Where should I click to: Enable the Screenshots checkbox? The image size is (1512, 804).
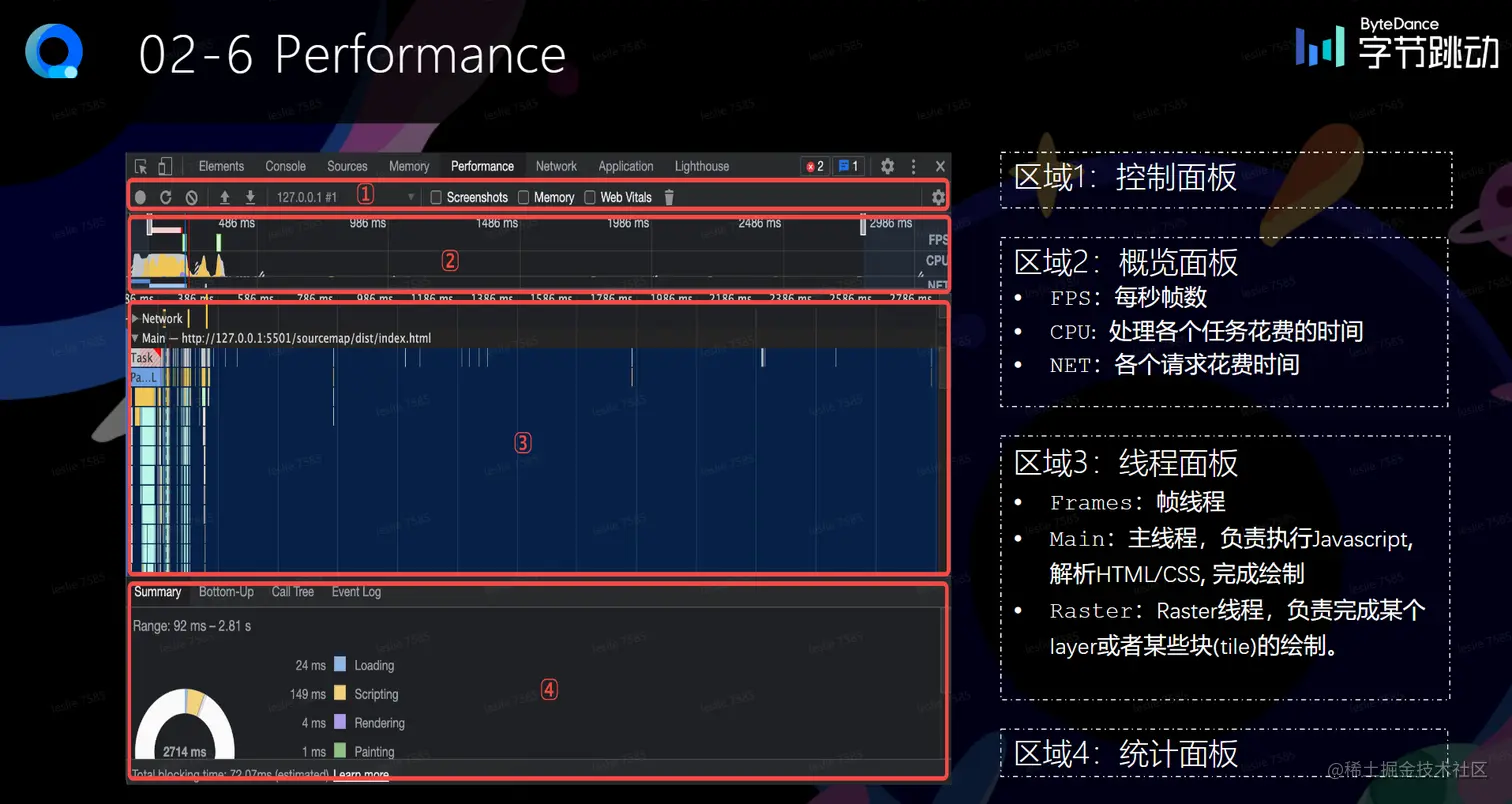(x=436, y=198)
